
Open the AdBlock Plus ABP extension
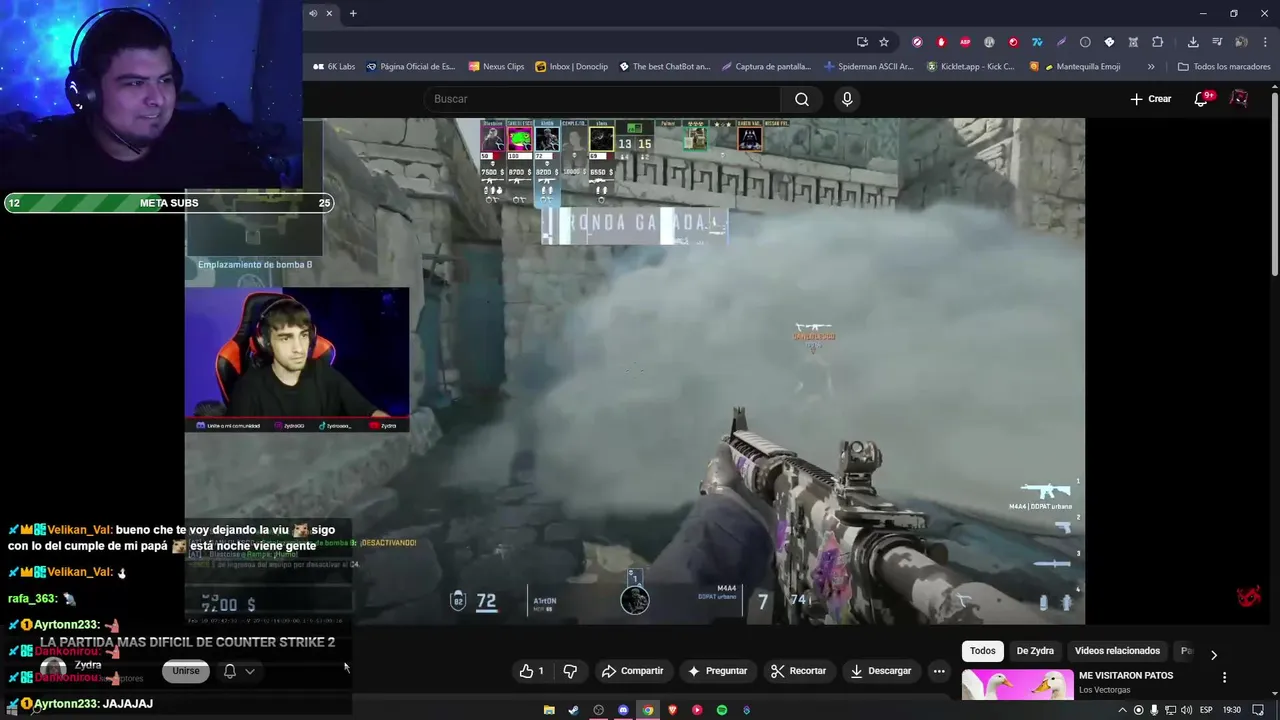coord(965,42)
